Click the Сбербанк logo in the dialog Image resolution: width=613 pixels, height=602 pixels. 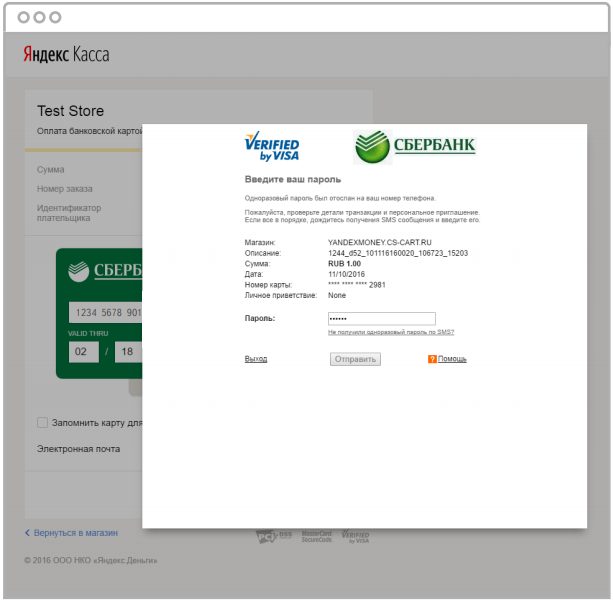coord(414,147)
